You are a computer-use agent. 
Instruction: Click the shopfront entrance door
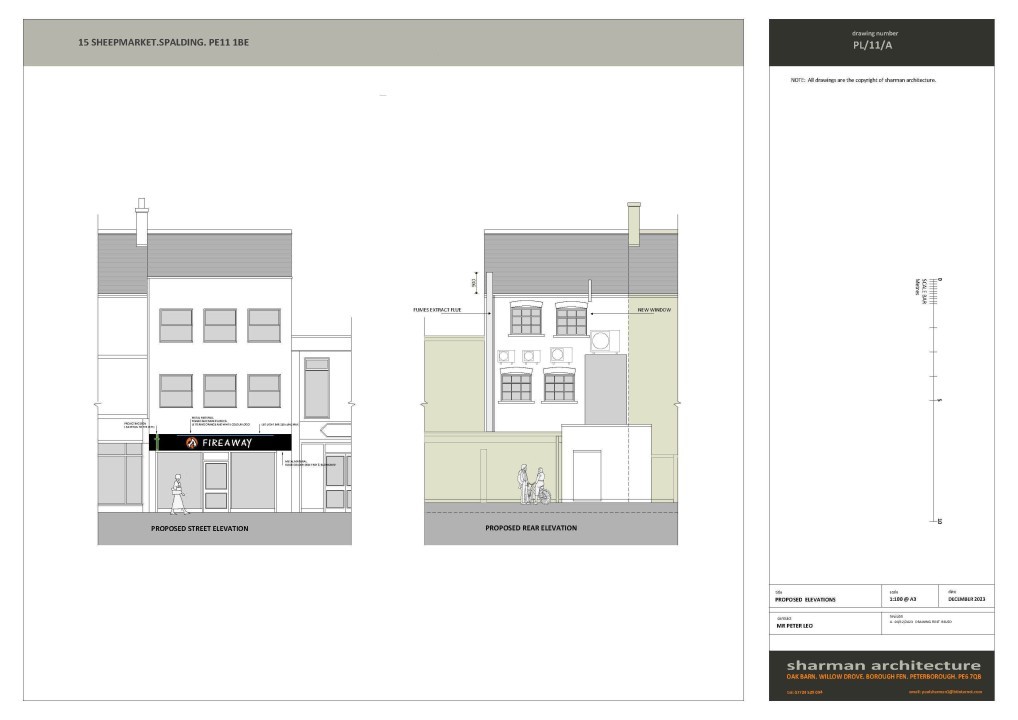[215, 485]
